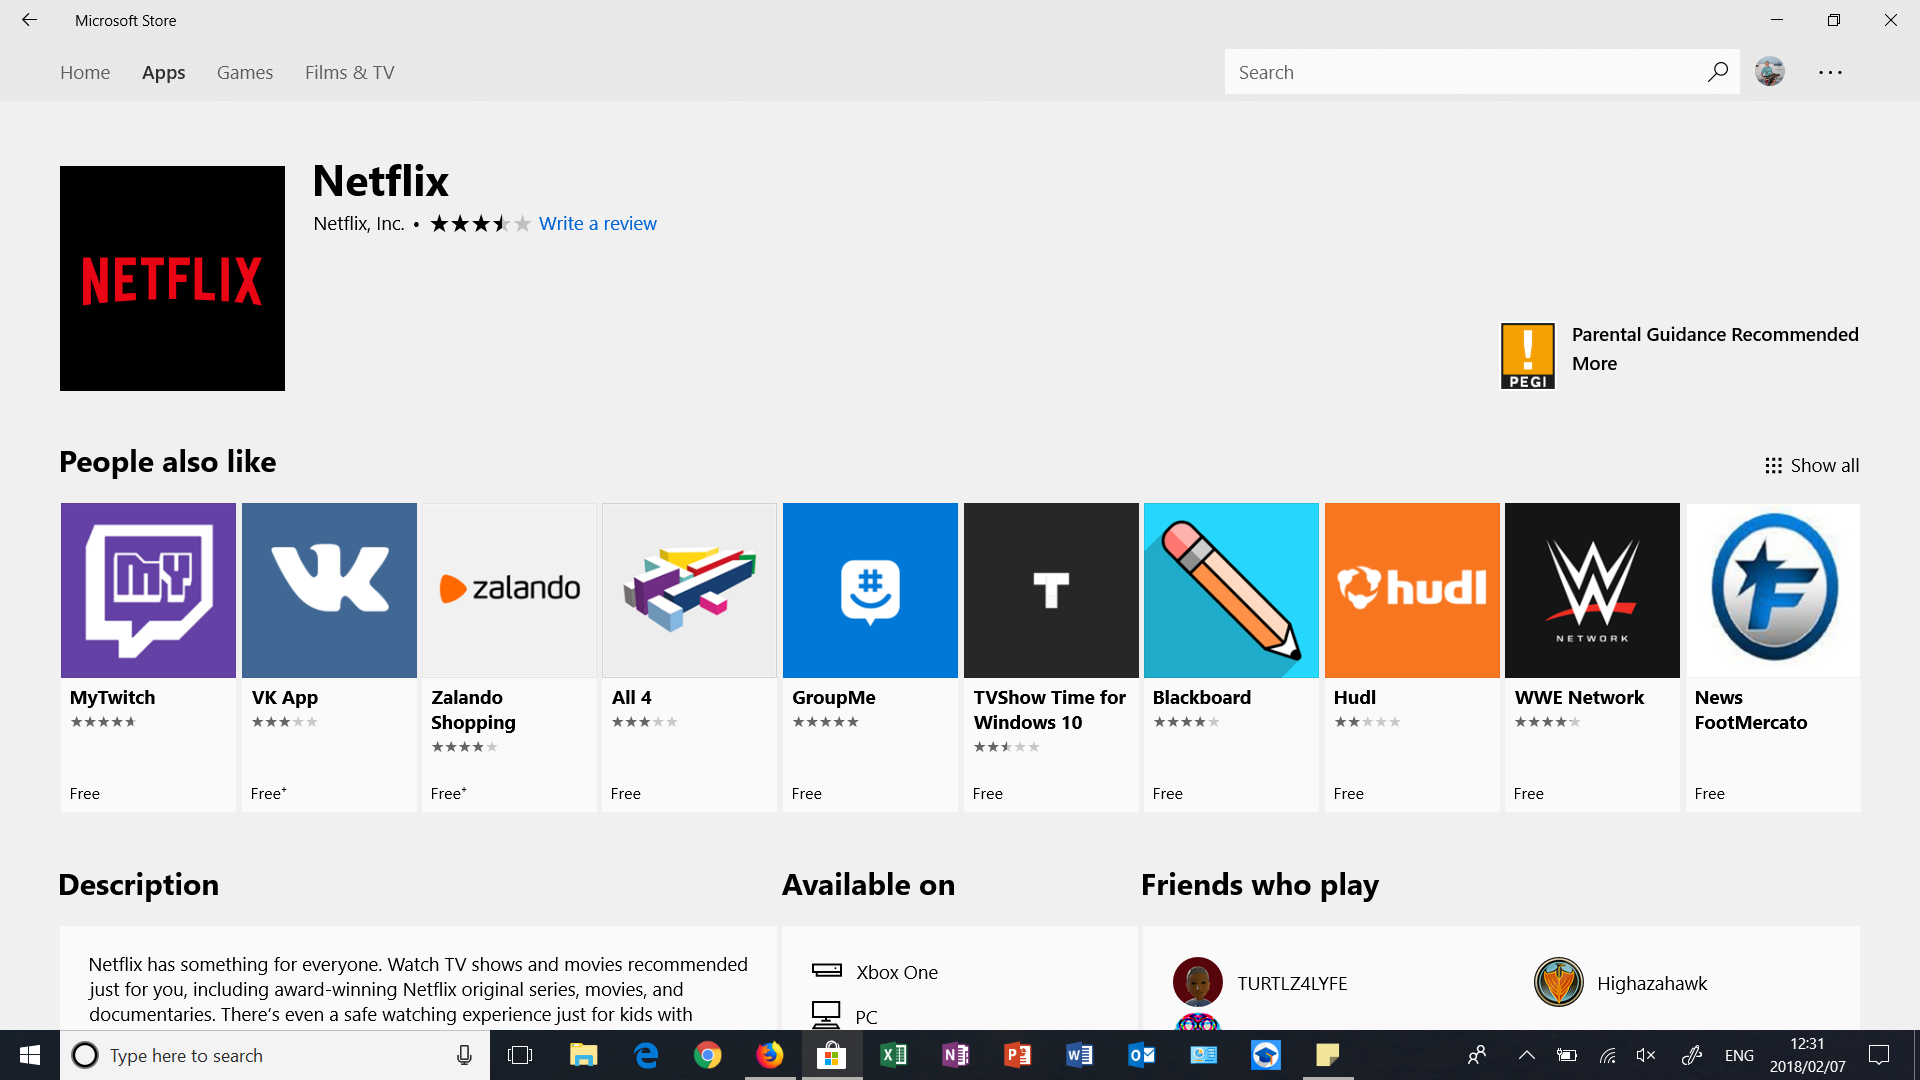Open the News FootMercato tile

click(x=1773, y=656)
